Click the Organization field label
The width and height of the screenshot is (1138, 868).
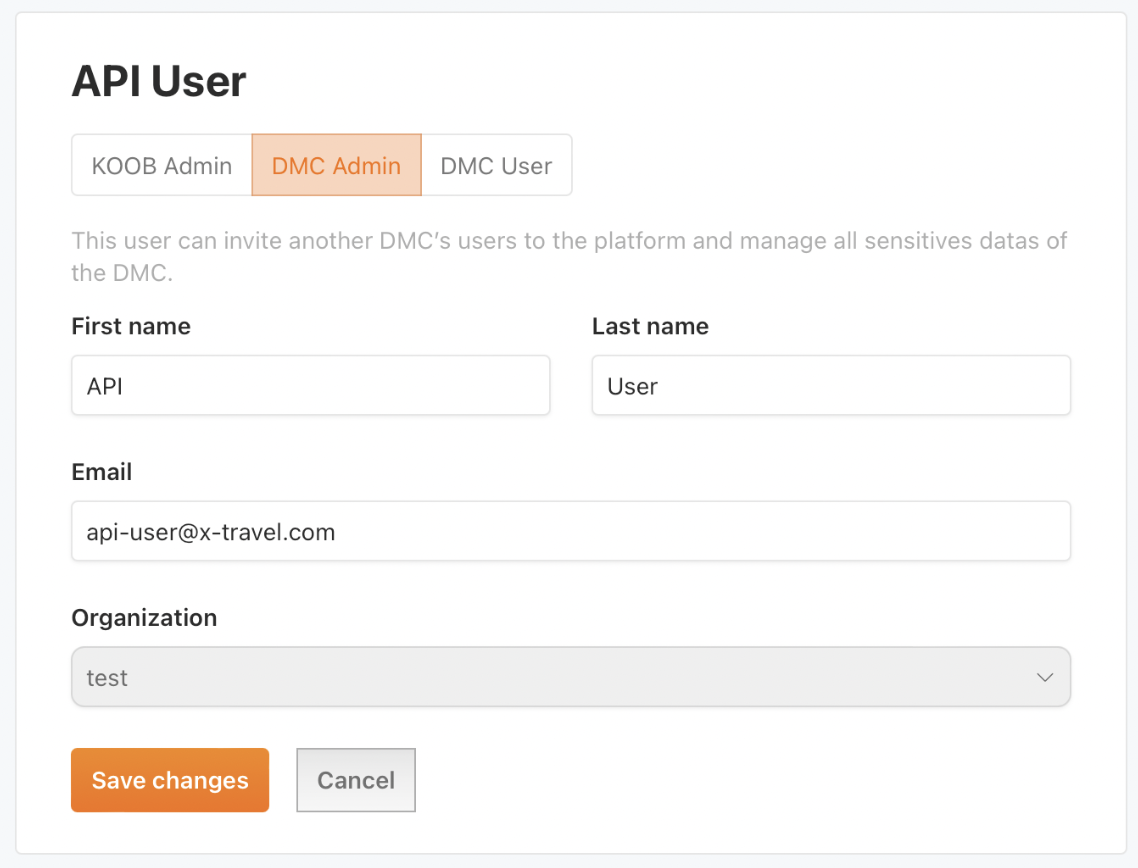click(x=144, y=618)
